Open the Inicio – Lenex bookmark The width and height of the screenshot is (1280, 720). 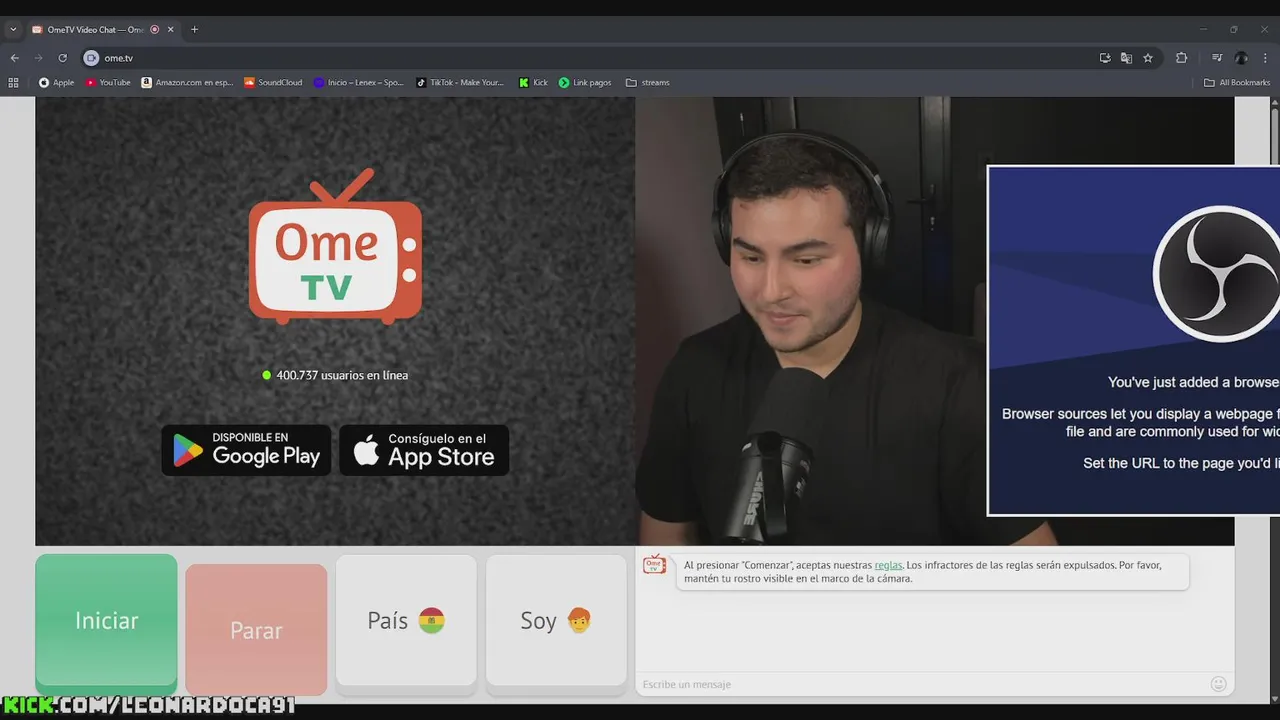point(358,83)
